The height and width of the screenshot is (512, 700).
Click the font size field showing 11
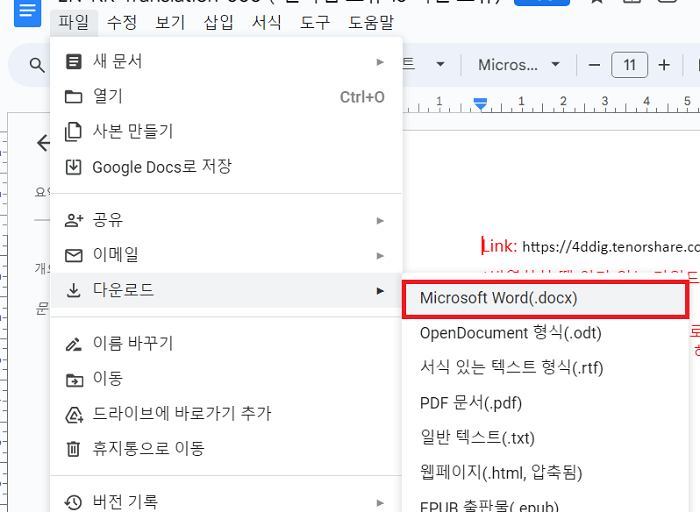click(x=629, y=65)
